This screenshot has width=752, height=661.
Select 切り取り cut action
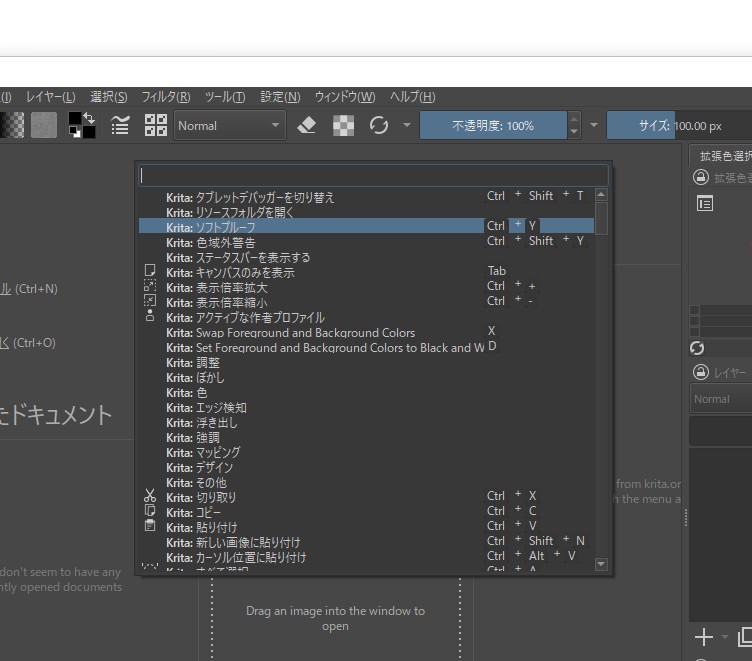366,497
